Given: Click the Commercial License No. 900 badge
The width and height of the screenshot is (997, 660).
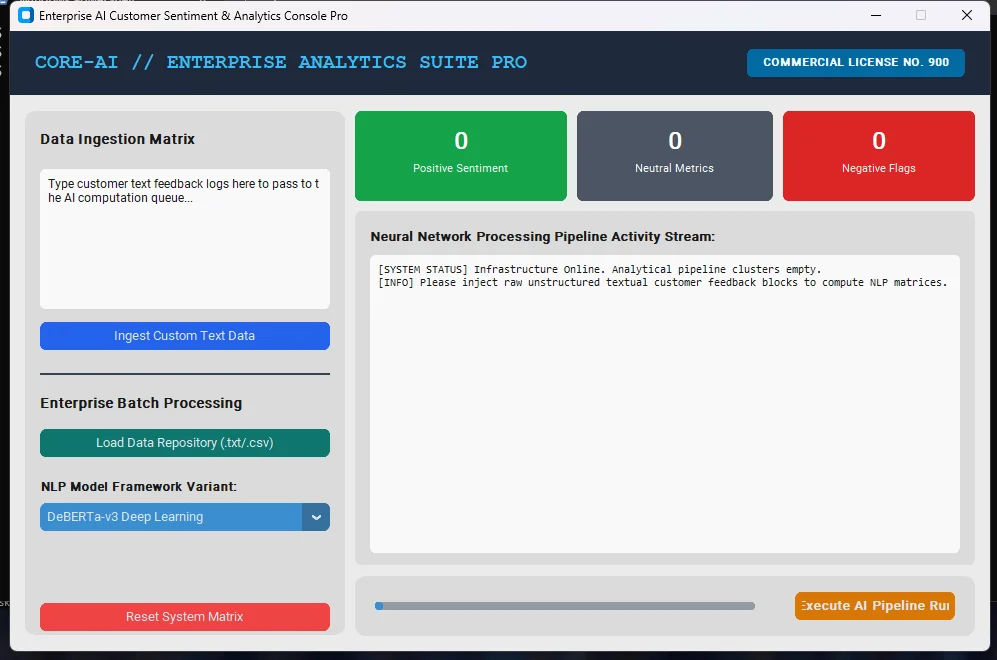Looking at the screenshot, I should [x=855, y=62].
